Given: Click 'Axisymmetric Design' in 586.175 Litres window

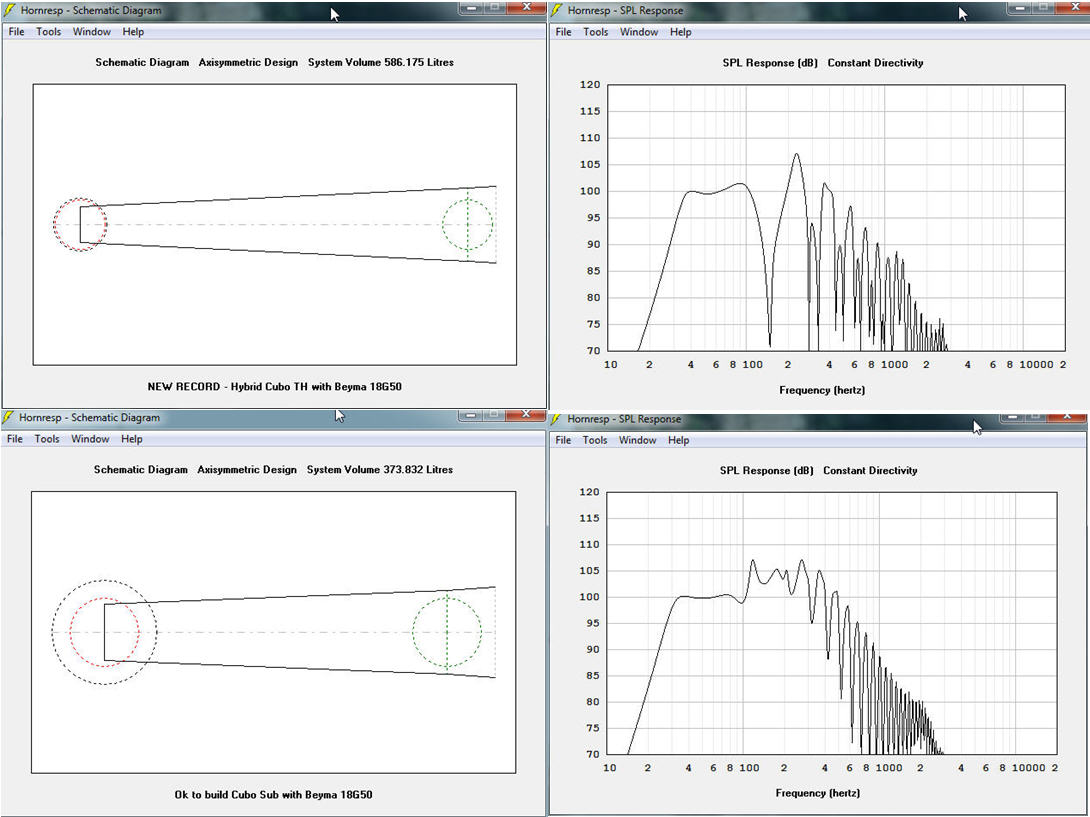Looking at the screenshot, I should click(x=248, y=62).
